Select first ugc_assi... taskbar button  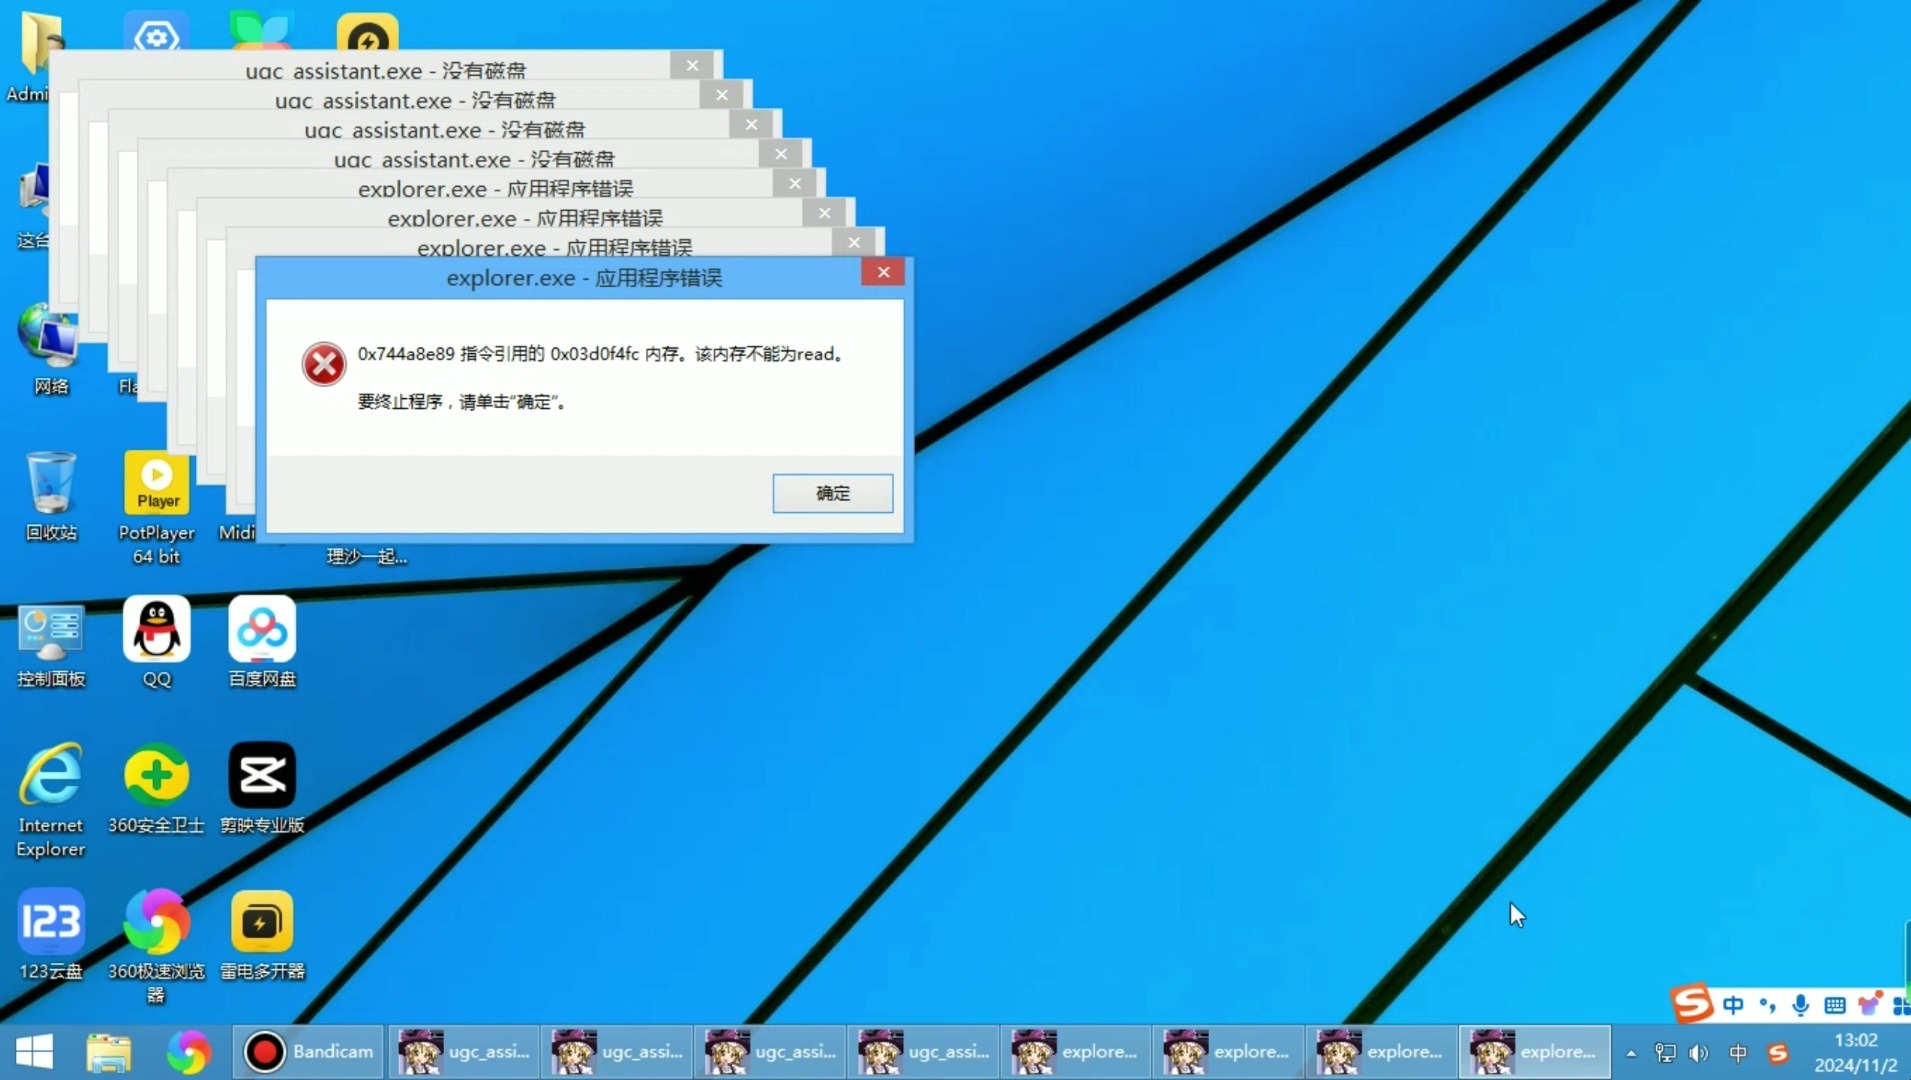(x=464, y=1052)
